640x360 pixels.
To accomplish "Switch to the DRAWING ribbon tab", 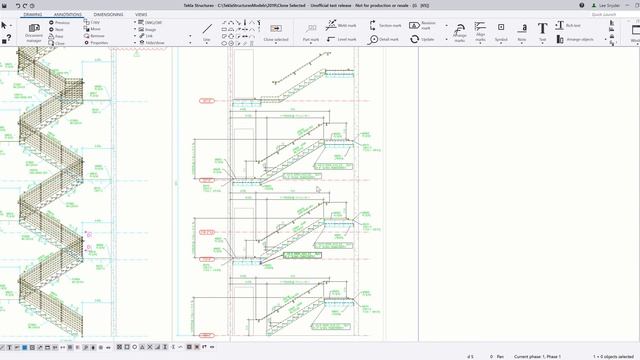I will (33, 14).
